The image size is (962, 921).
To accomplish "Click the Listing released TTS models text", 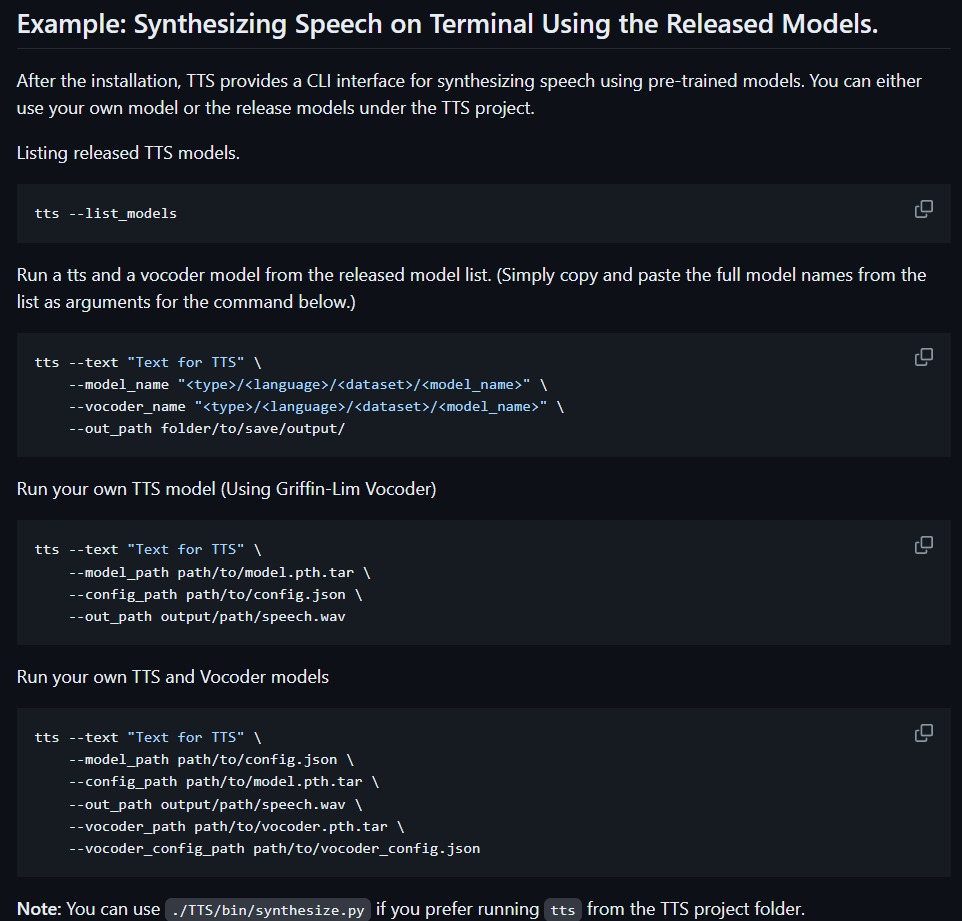I will [x=128, y=153].
